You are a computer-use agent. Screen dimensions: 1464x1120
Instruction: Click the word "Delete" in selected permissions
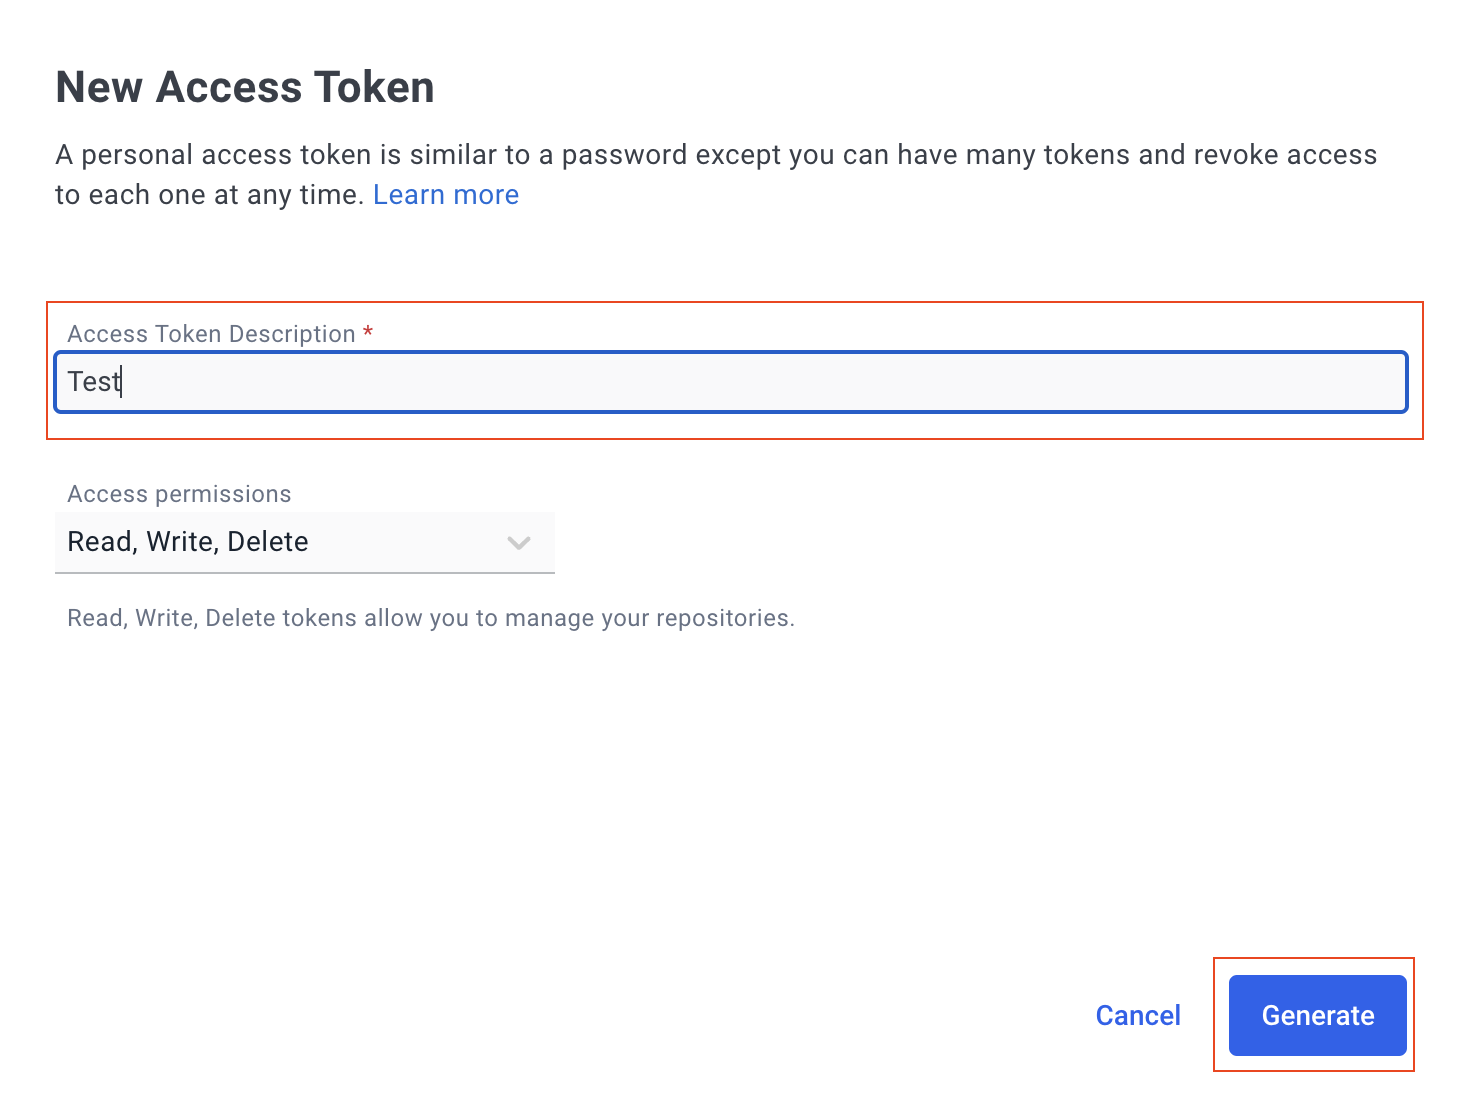[268, 542]
